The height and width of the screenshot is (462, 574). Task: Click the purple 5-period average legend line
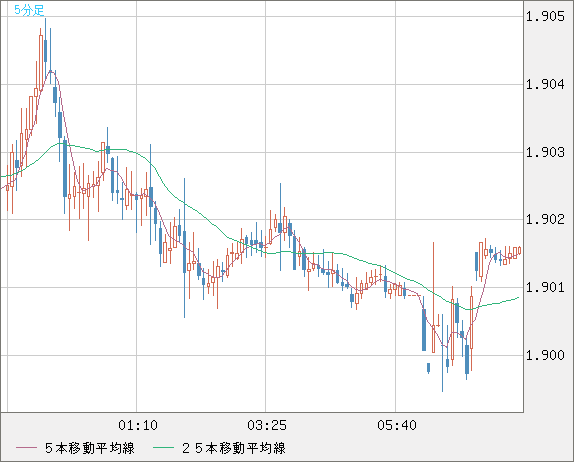coord(26,448)
